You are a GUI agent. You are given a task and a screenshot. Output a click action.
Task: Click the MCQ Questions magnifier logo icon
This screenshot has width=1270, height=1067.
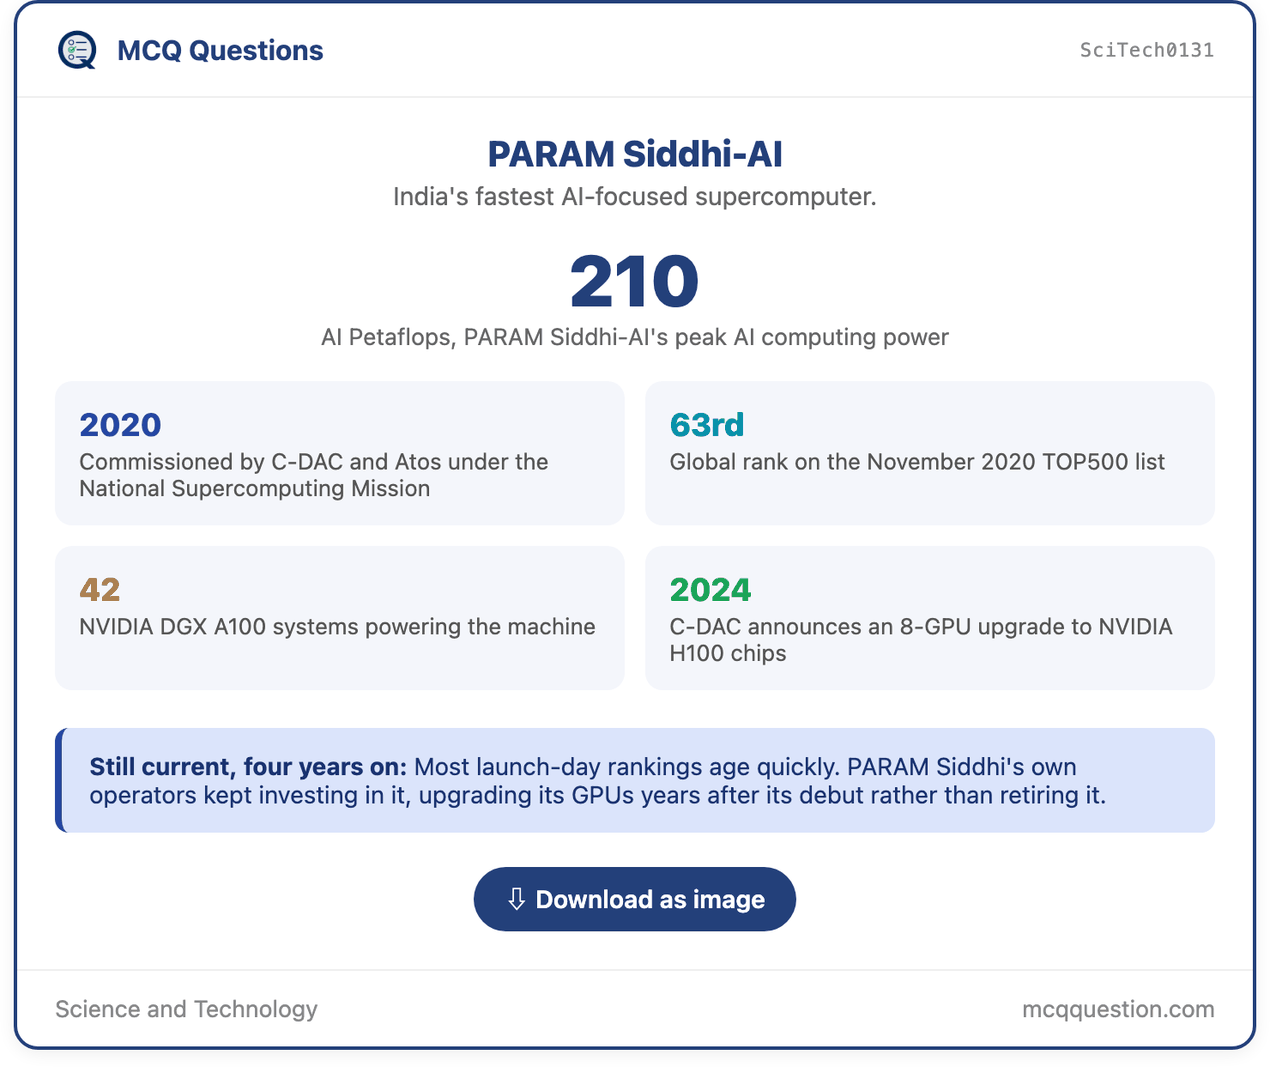pos(77,50)
